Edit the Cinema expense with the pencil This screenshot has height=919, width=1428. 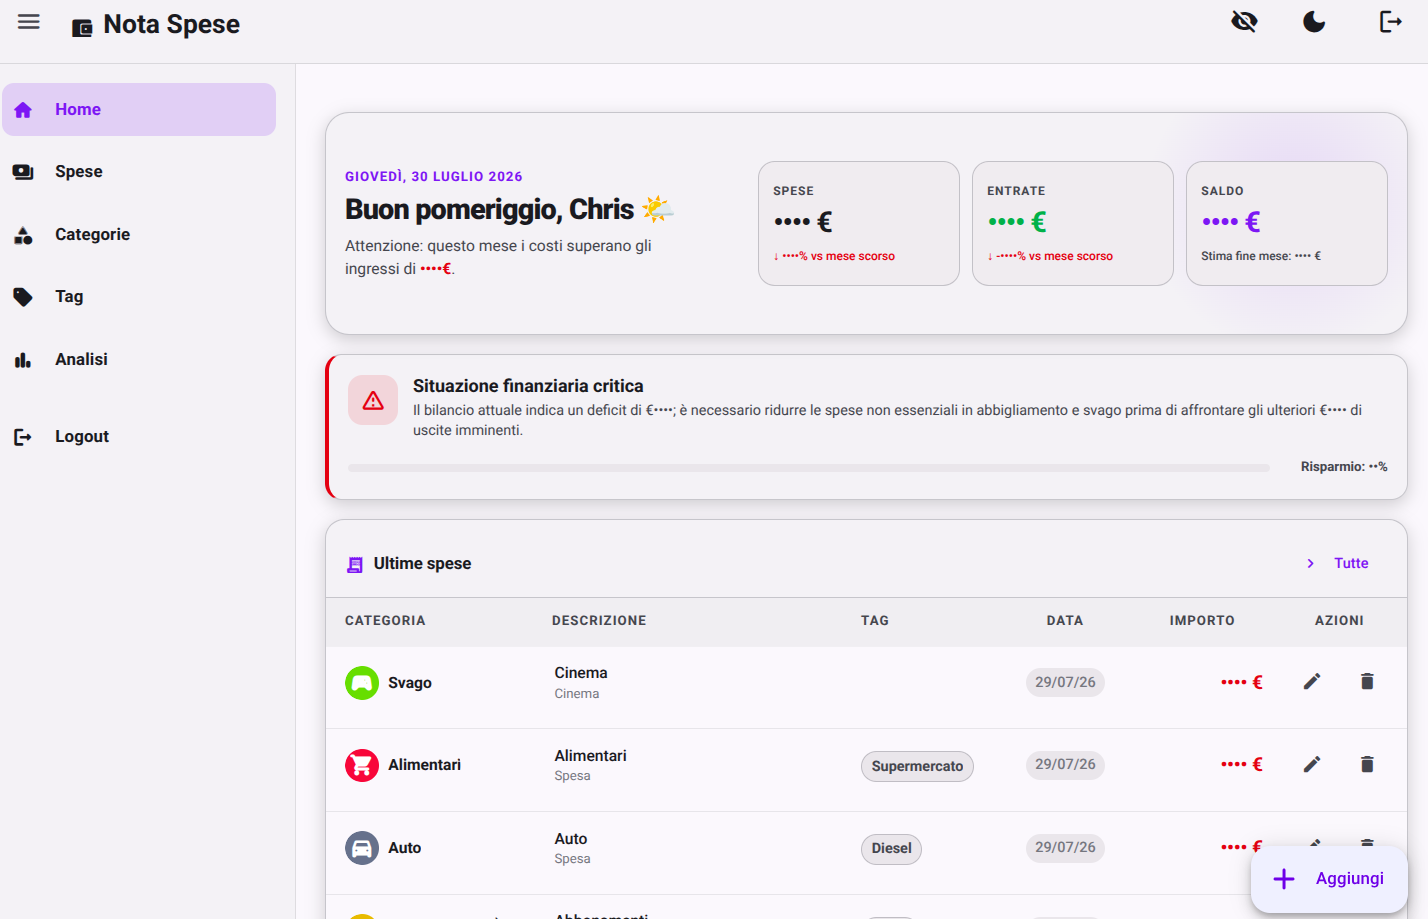[x=1312, y=682]
